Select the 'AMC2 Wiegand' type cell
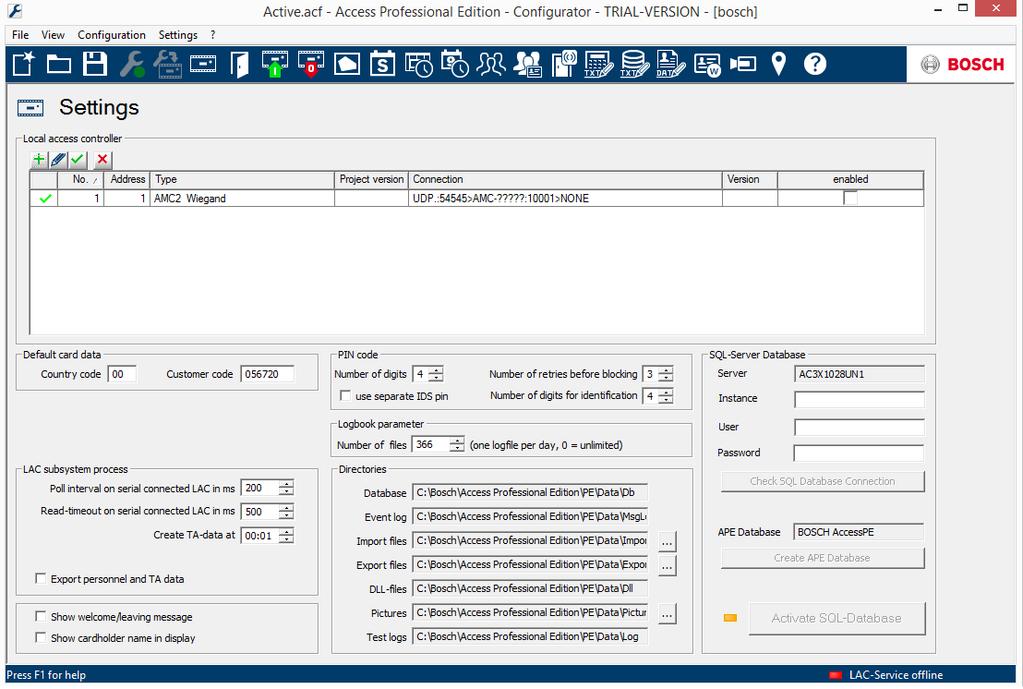Image resolution: width=1023 pixels, height=689 pixels. click(x=242, y=198)
